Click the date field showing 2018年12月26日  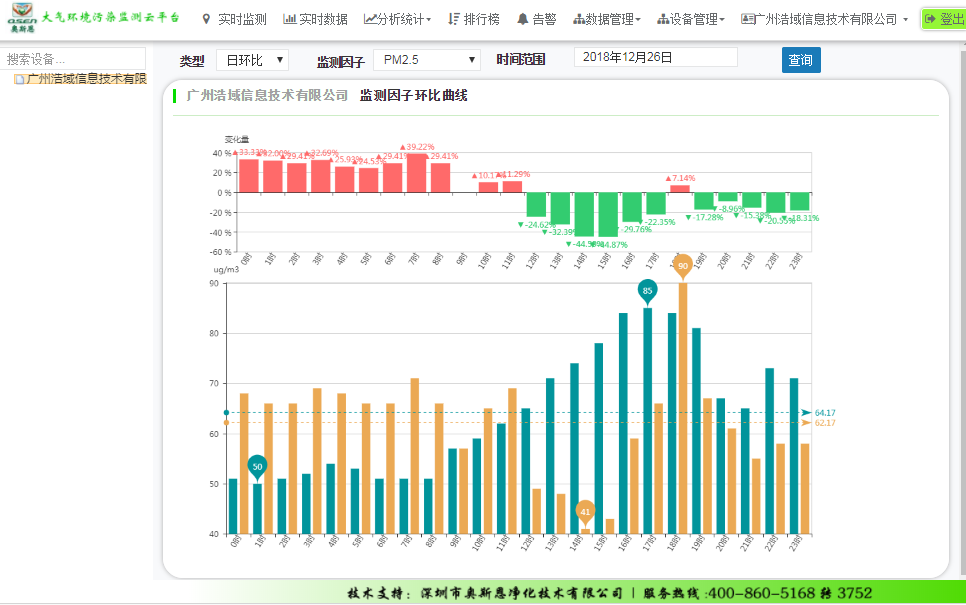coord(655,57)
